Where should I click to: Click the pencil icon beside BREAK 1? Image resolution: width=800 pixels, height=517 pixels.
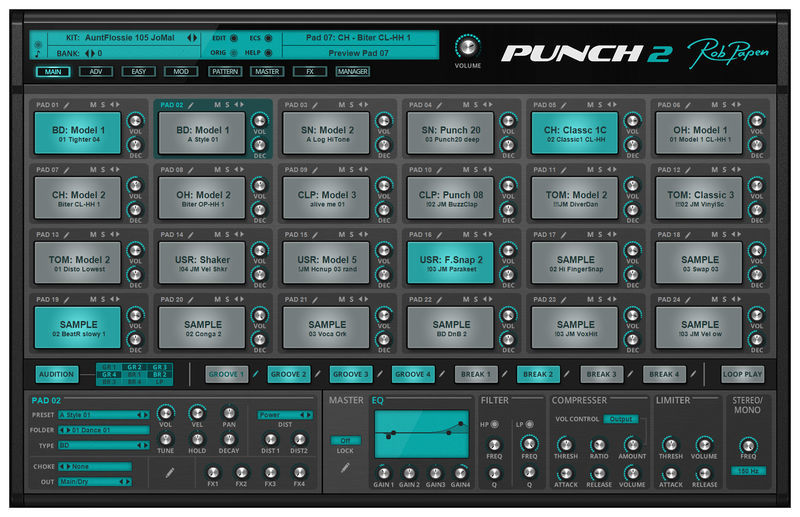point(504,374)
